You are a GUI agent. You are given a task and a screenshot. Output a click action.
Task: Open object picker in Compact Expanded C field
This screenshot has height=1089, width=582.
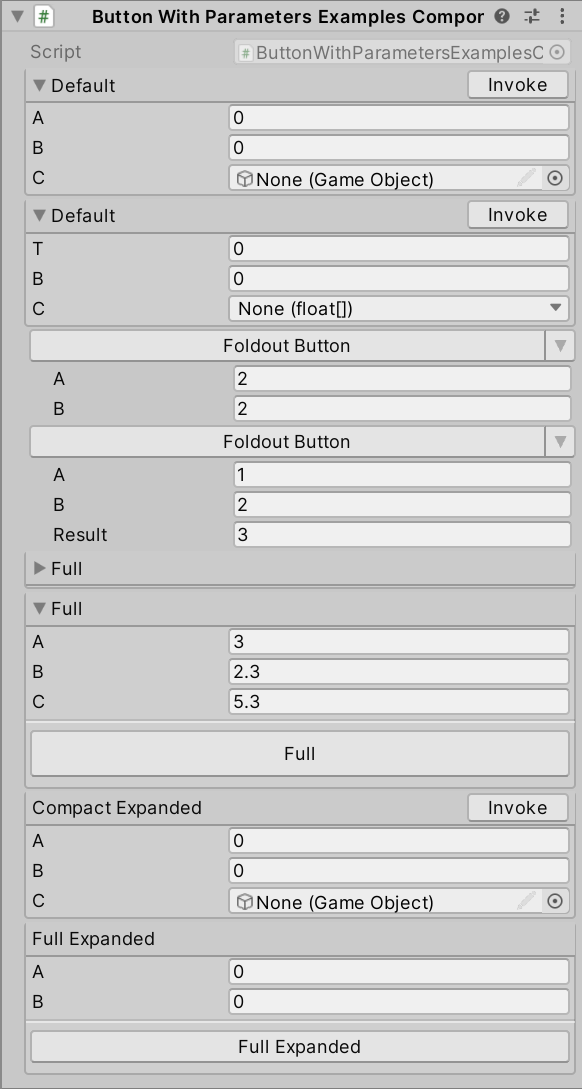click(554, 901)
